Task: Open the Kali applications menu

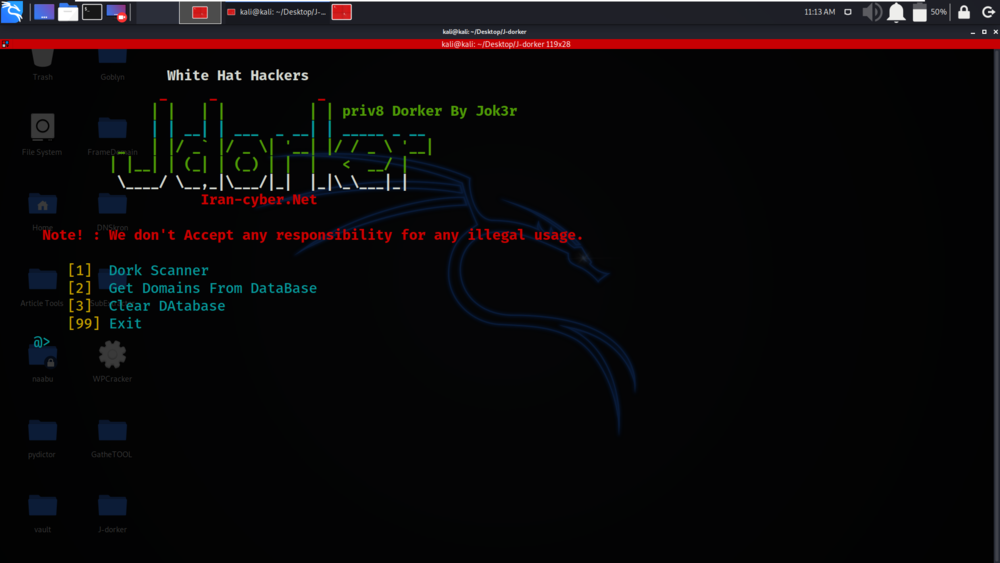Action: click(12, 11)
